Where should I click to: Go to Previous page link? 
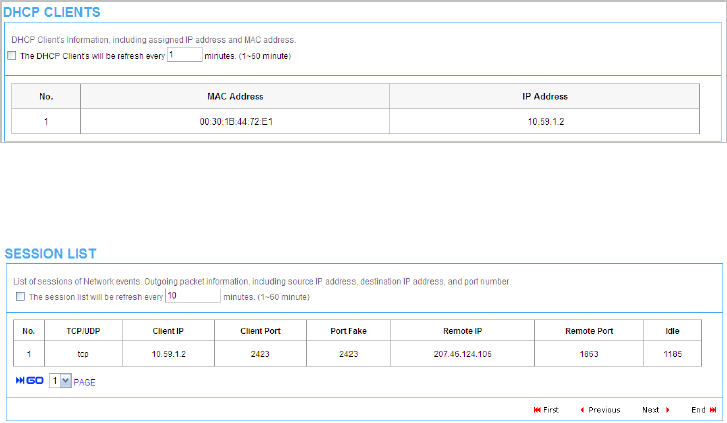(604, 410)
